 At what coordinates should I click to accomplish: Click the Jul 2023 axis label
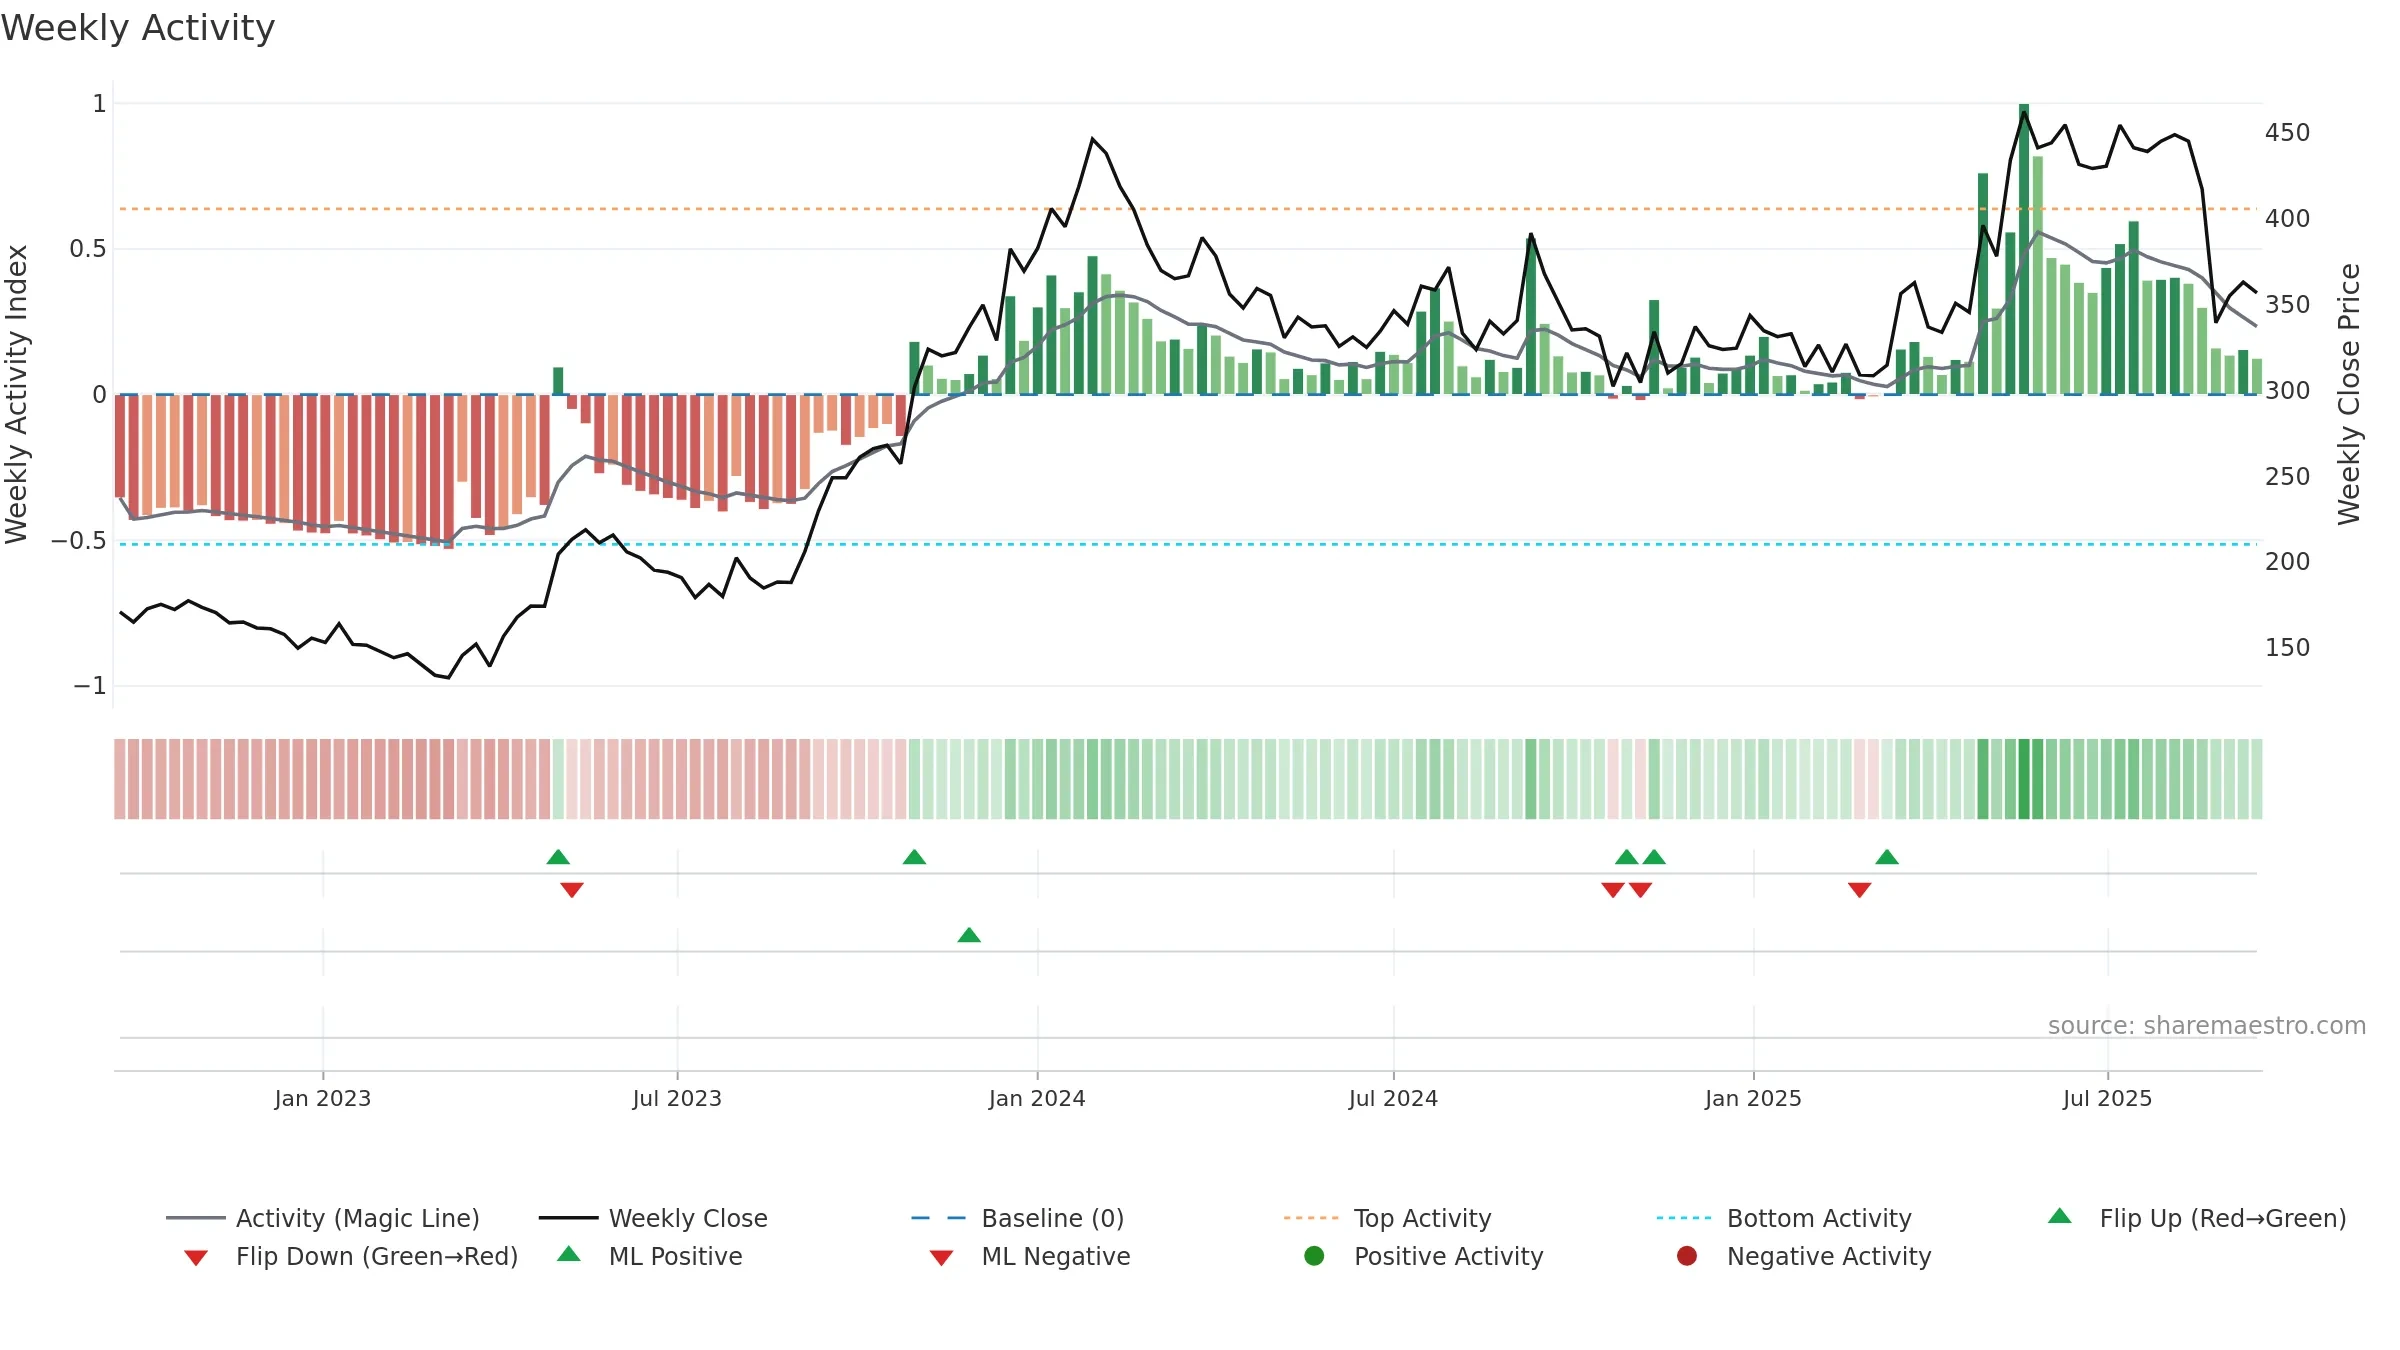[x=677, y=1098]
